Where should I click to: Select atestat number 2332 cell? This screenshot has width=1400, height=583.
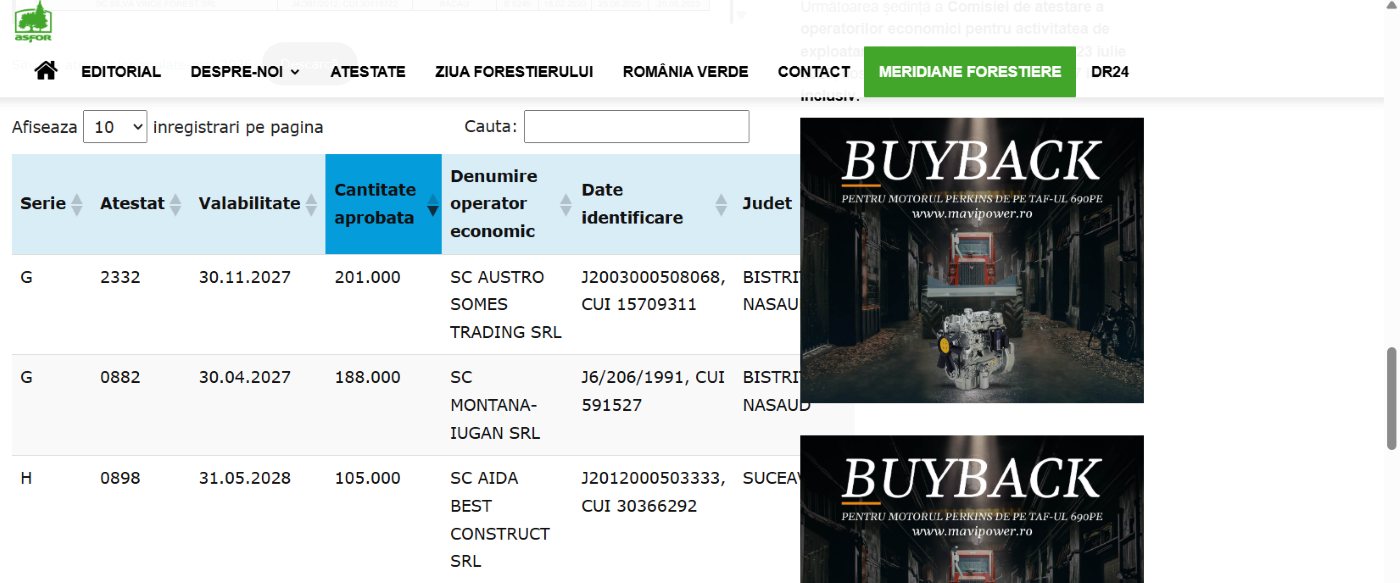coord(120,277)
